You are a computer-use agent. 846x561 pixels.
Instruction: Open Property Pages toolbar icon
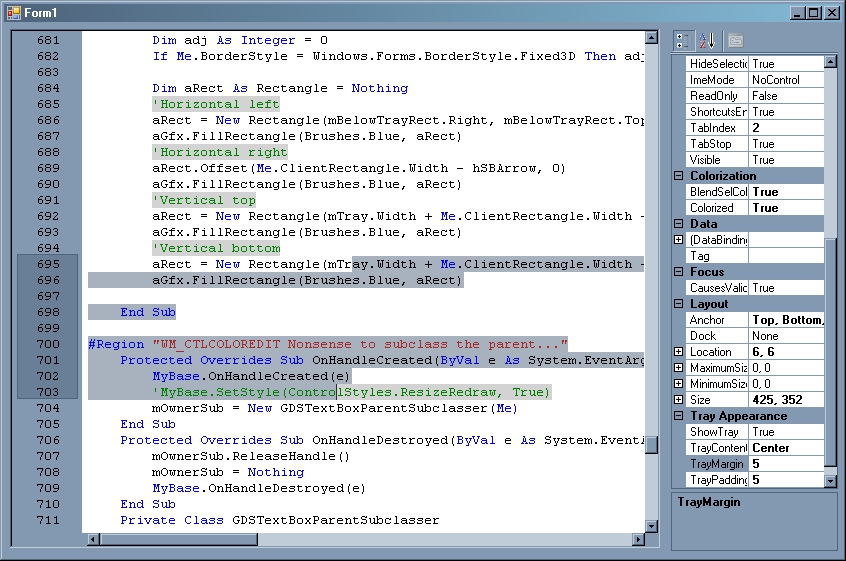(735, 40)
